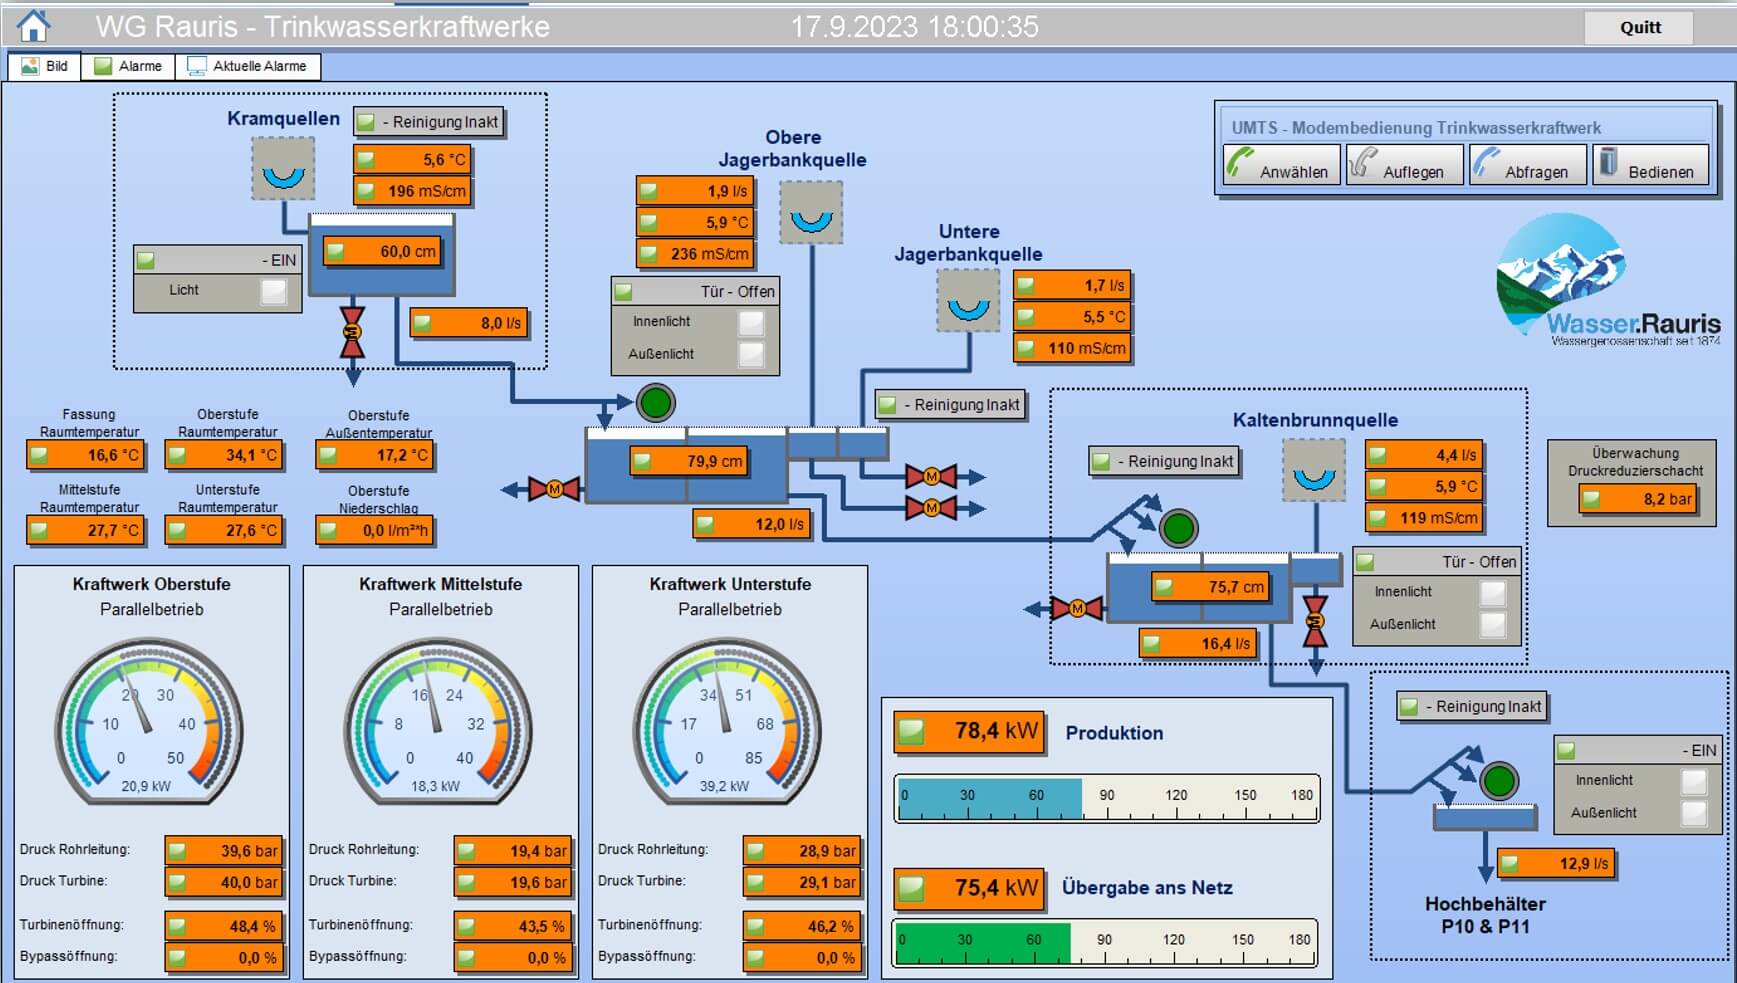1737x983 pixels.
Task: Click the green indicator at Hochbehälter inlet
Action: [1498, 781]
